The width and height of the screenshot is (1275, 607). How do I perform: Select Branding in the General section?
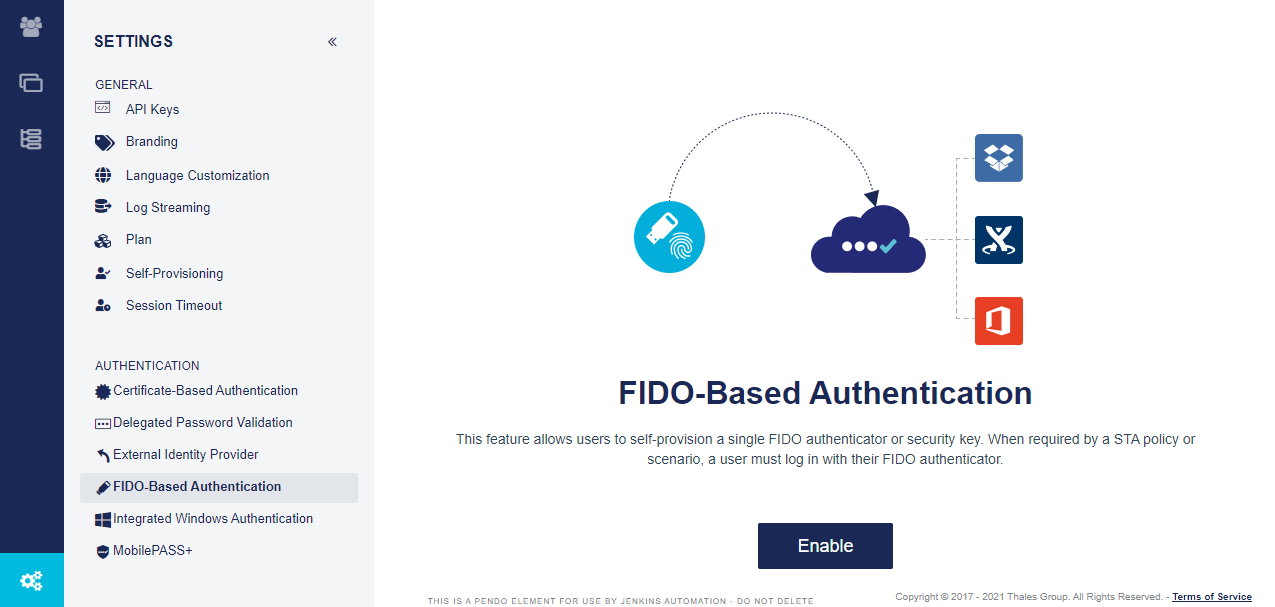tap(151, 142)
